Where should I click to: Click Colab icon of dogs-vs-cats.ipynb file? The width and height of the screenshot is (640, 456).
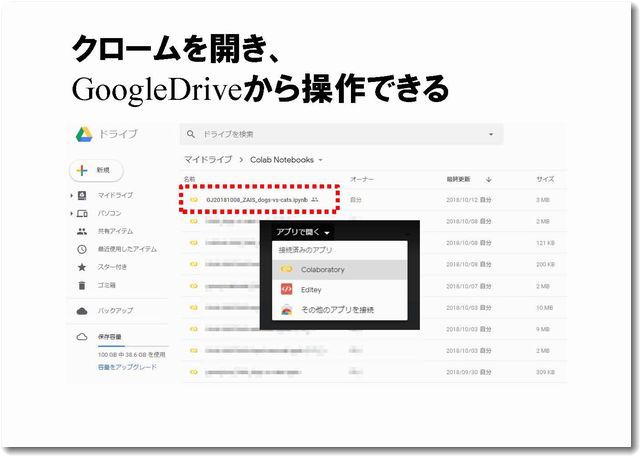pyautogui.click(x=194, y=200)
